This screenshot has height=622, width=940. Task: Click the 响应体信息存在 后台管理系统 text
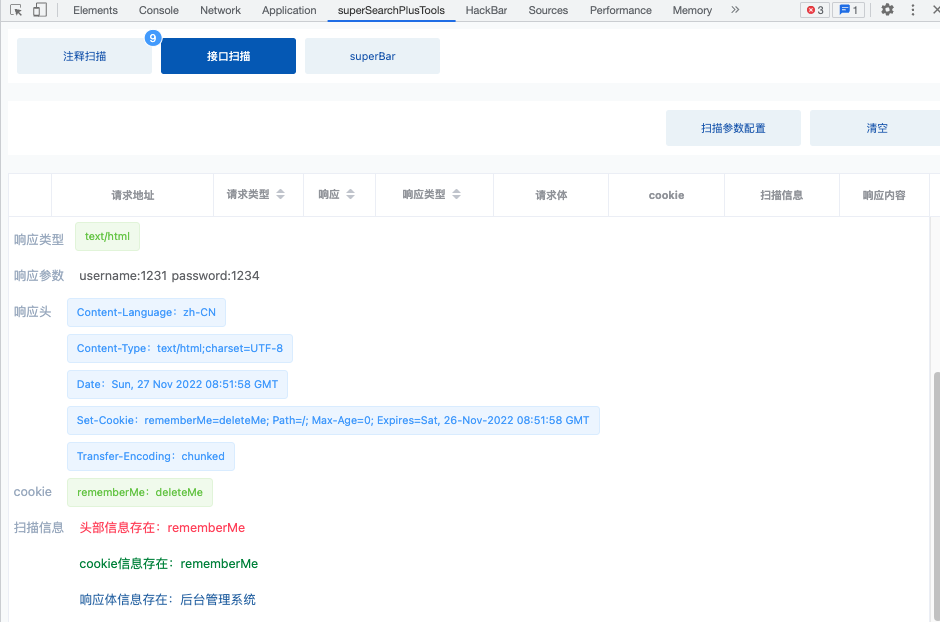(x=167, y=600)
